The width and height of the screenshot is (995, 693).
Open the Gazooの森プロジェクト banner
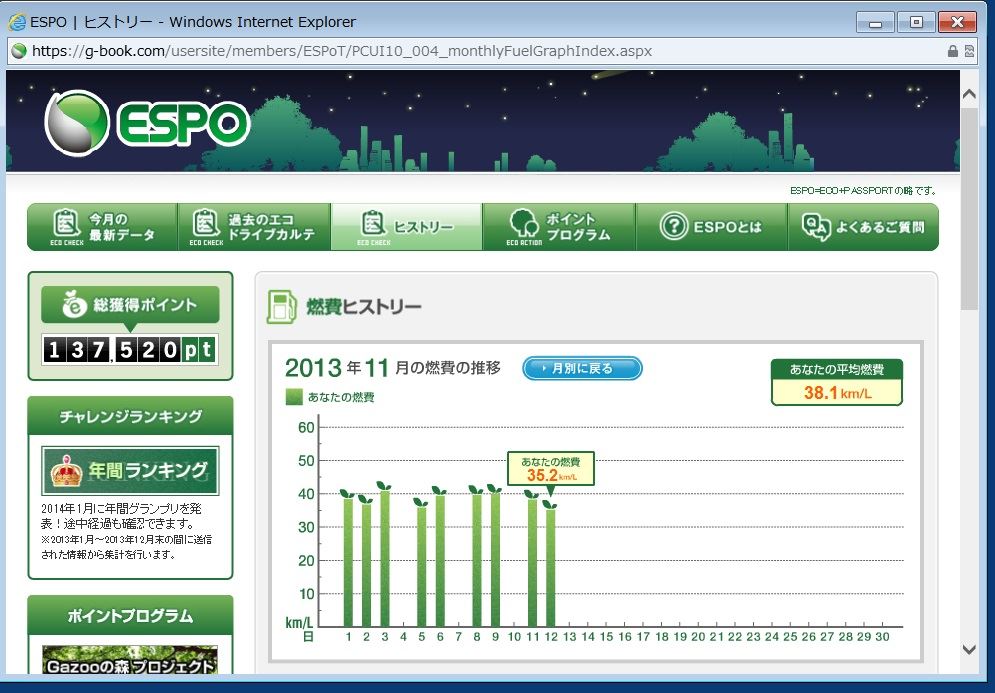point(130,660)
